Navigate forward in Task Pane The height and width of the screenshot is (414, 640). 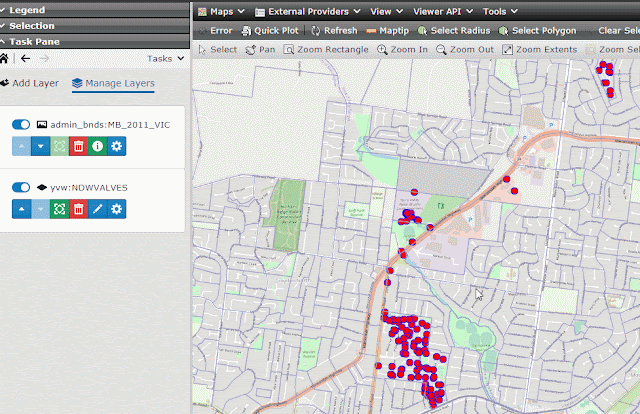pyautogui.click(x=44, y=58)
